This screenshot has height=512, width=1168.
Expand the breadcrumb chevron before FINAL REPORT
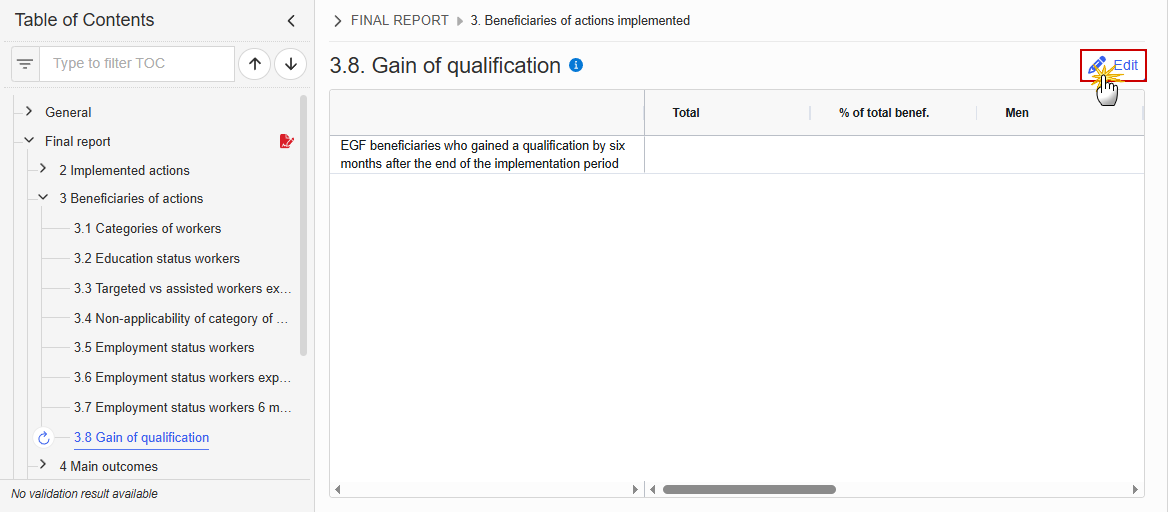tap(338, 21)
